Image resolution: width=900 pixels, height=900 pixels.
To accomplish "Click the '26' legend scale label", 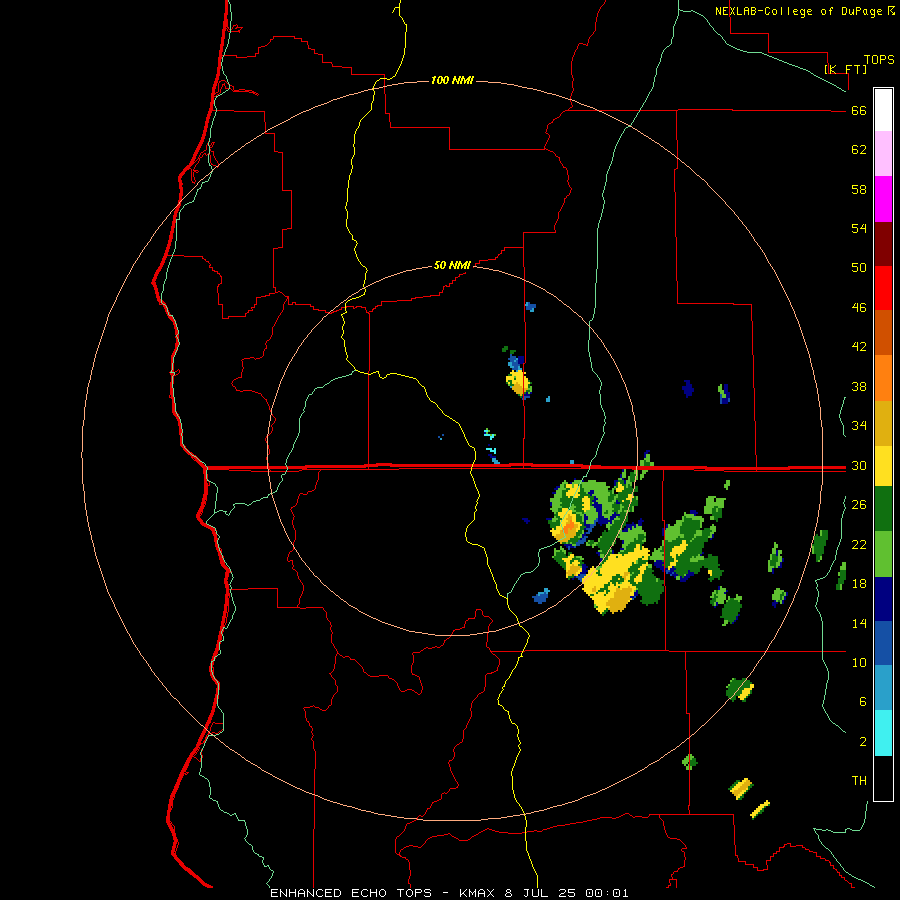I will pos(859,505).
